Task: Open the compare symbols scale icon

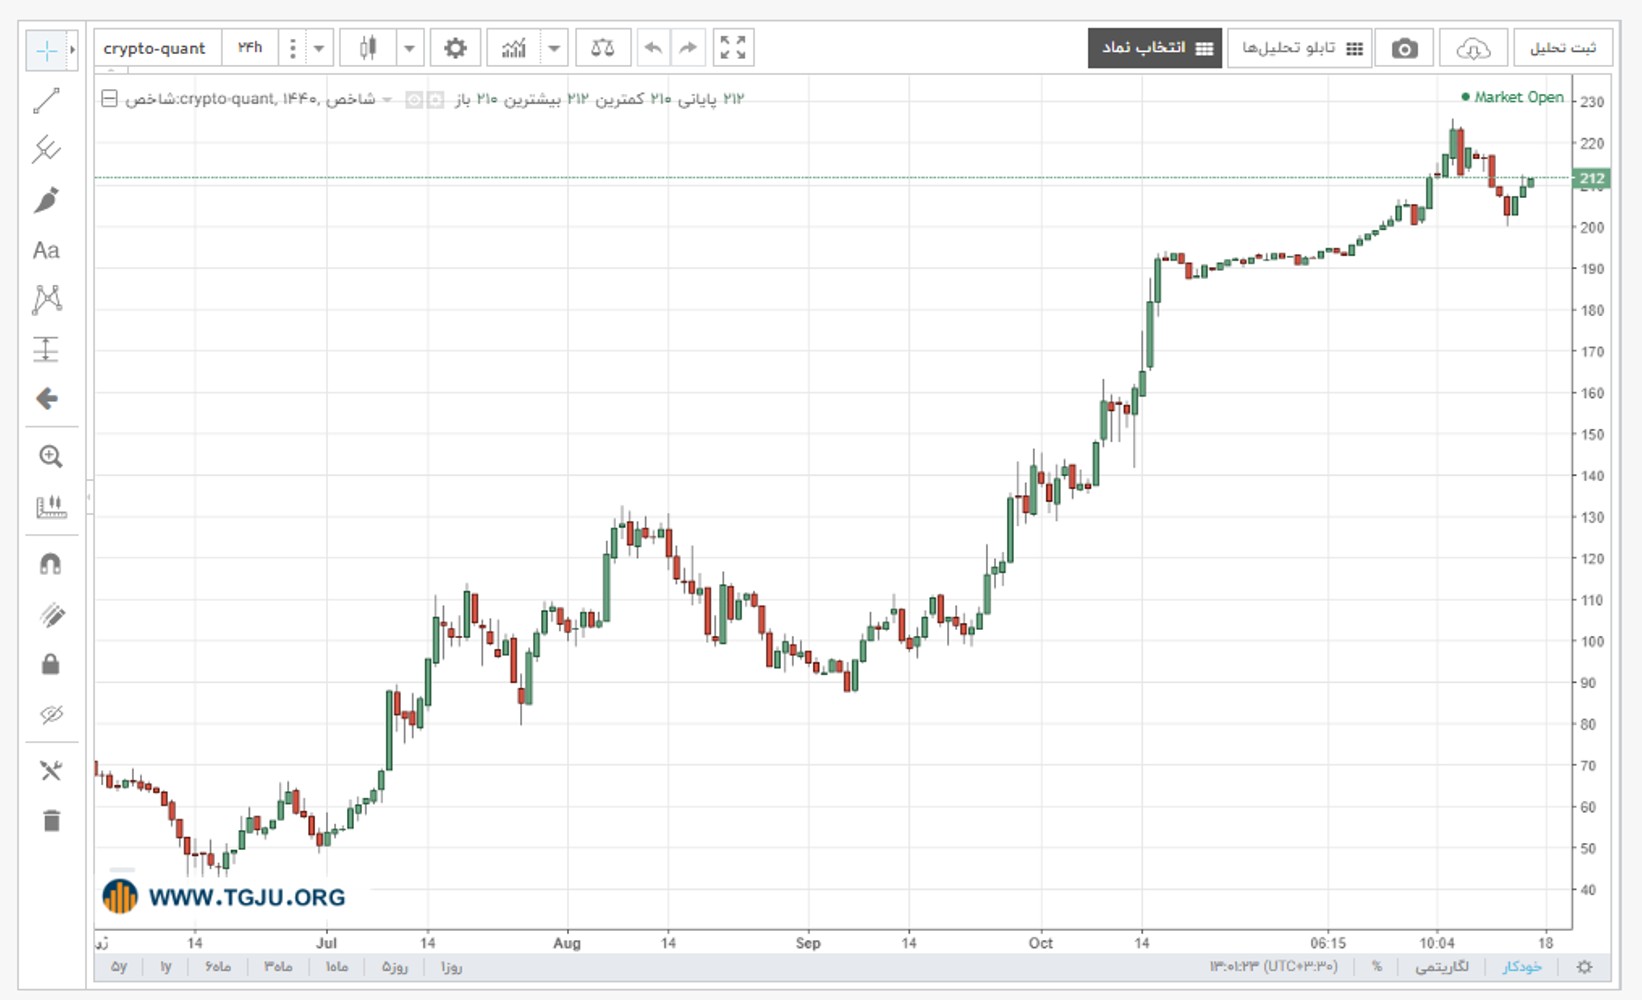Action: 603,48
